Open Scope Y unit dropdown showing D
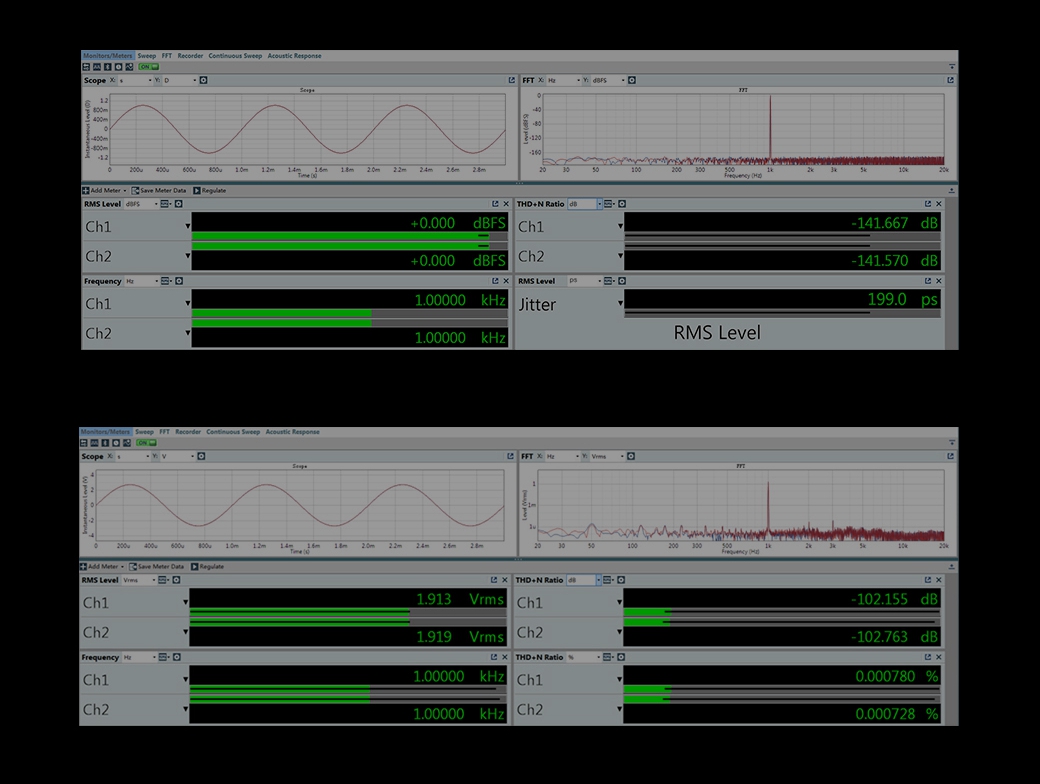 pos(180,80)
